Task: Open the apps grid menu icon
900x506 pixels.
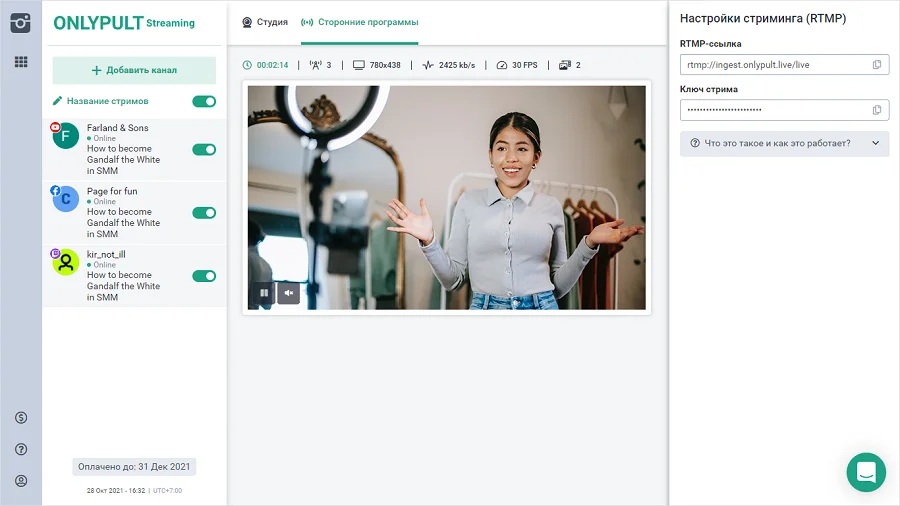Action: click(20, 62)
